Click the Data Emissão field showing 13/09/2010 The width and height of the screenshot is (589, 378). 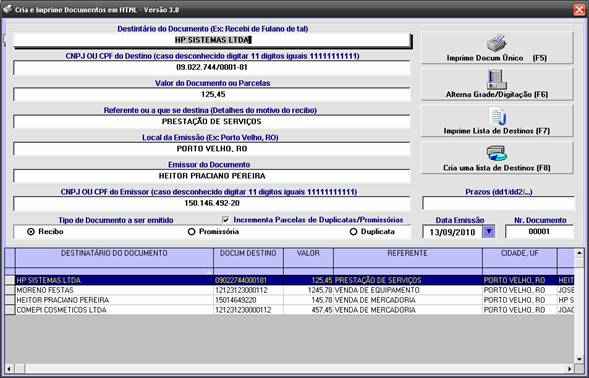(452, 232)
